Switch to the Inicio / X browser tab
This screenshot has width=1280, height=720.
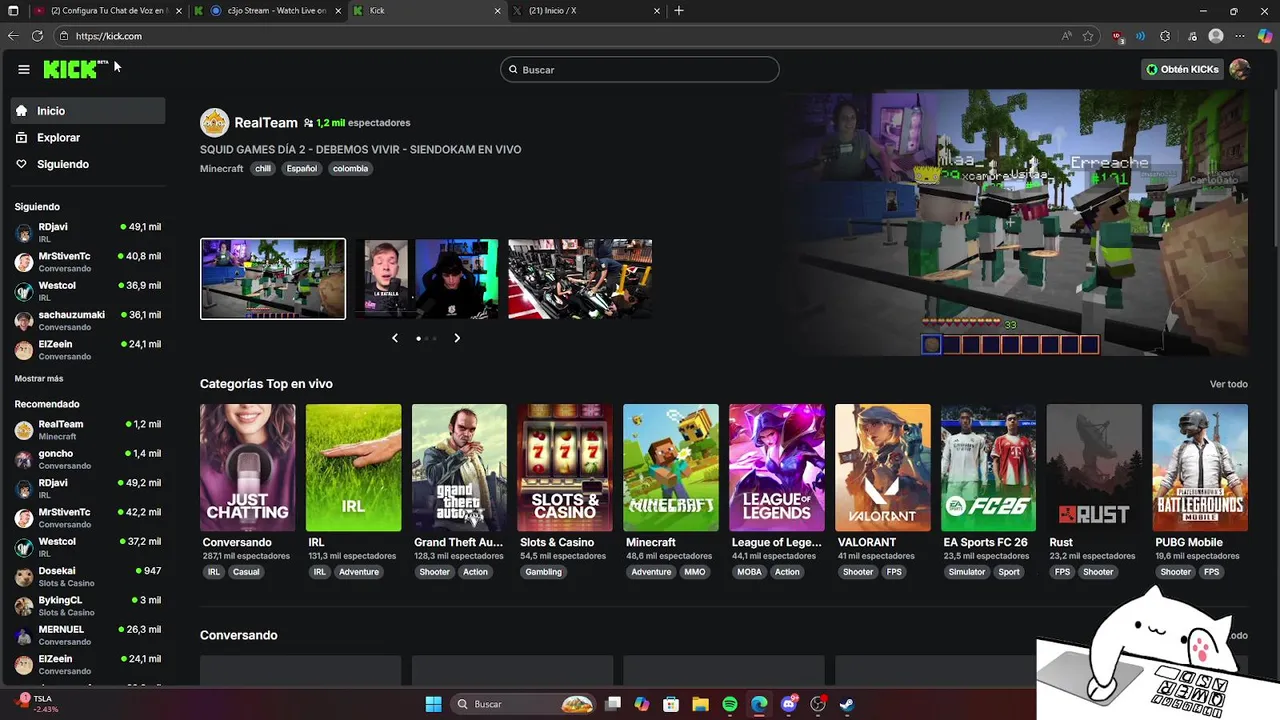(x=588, y=11)
